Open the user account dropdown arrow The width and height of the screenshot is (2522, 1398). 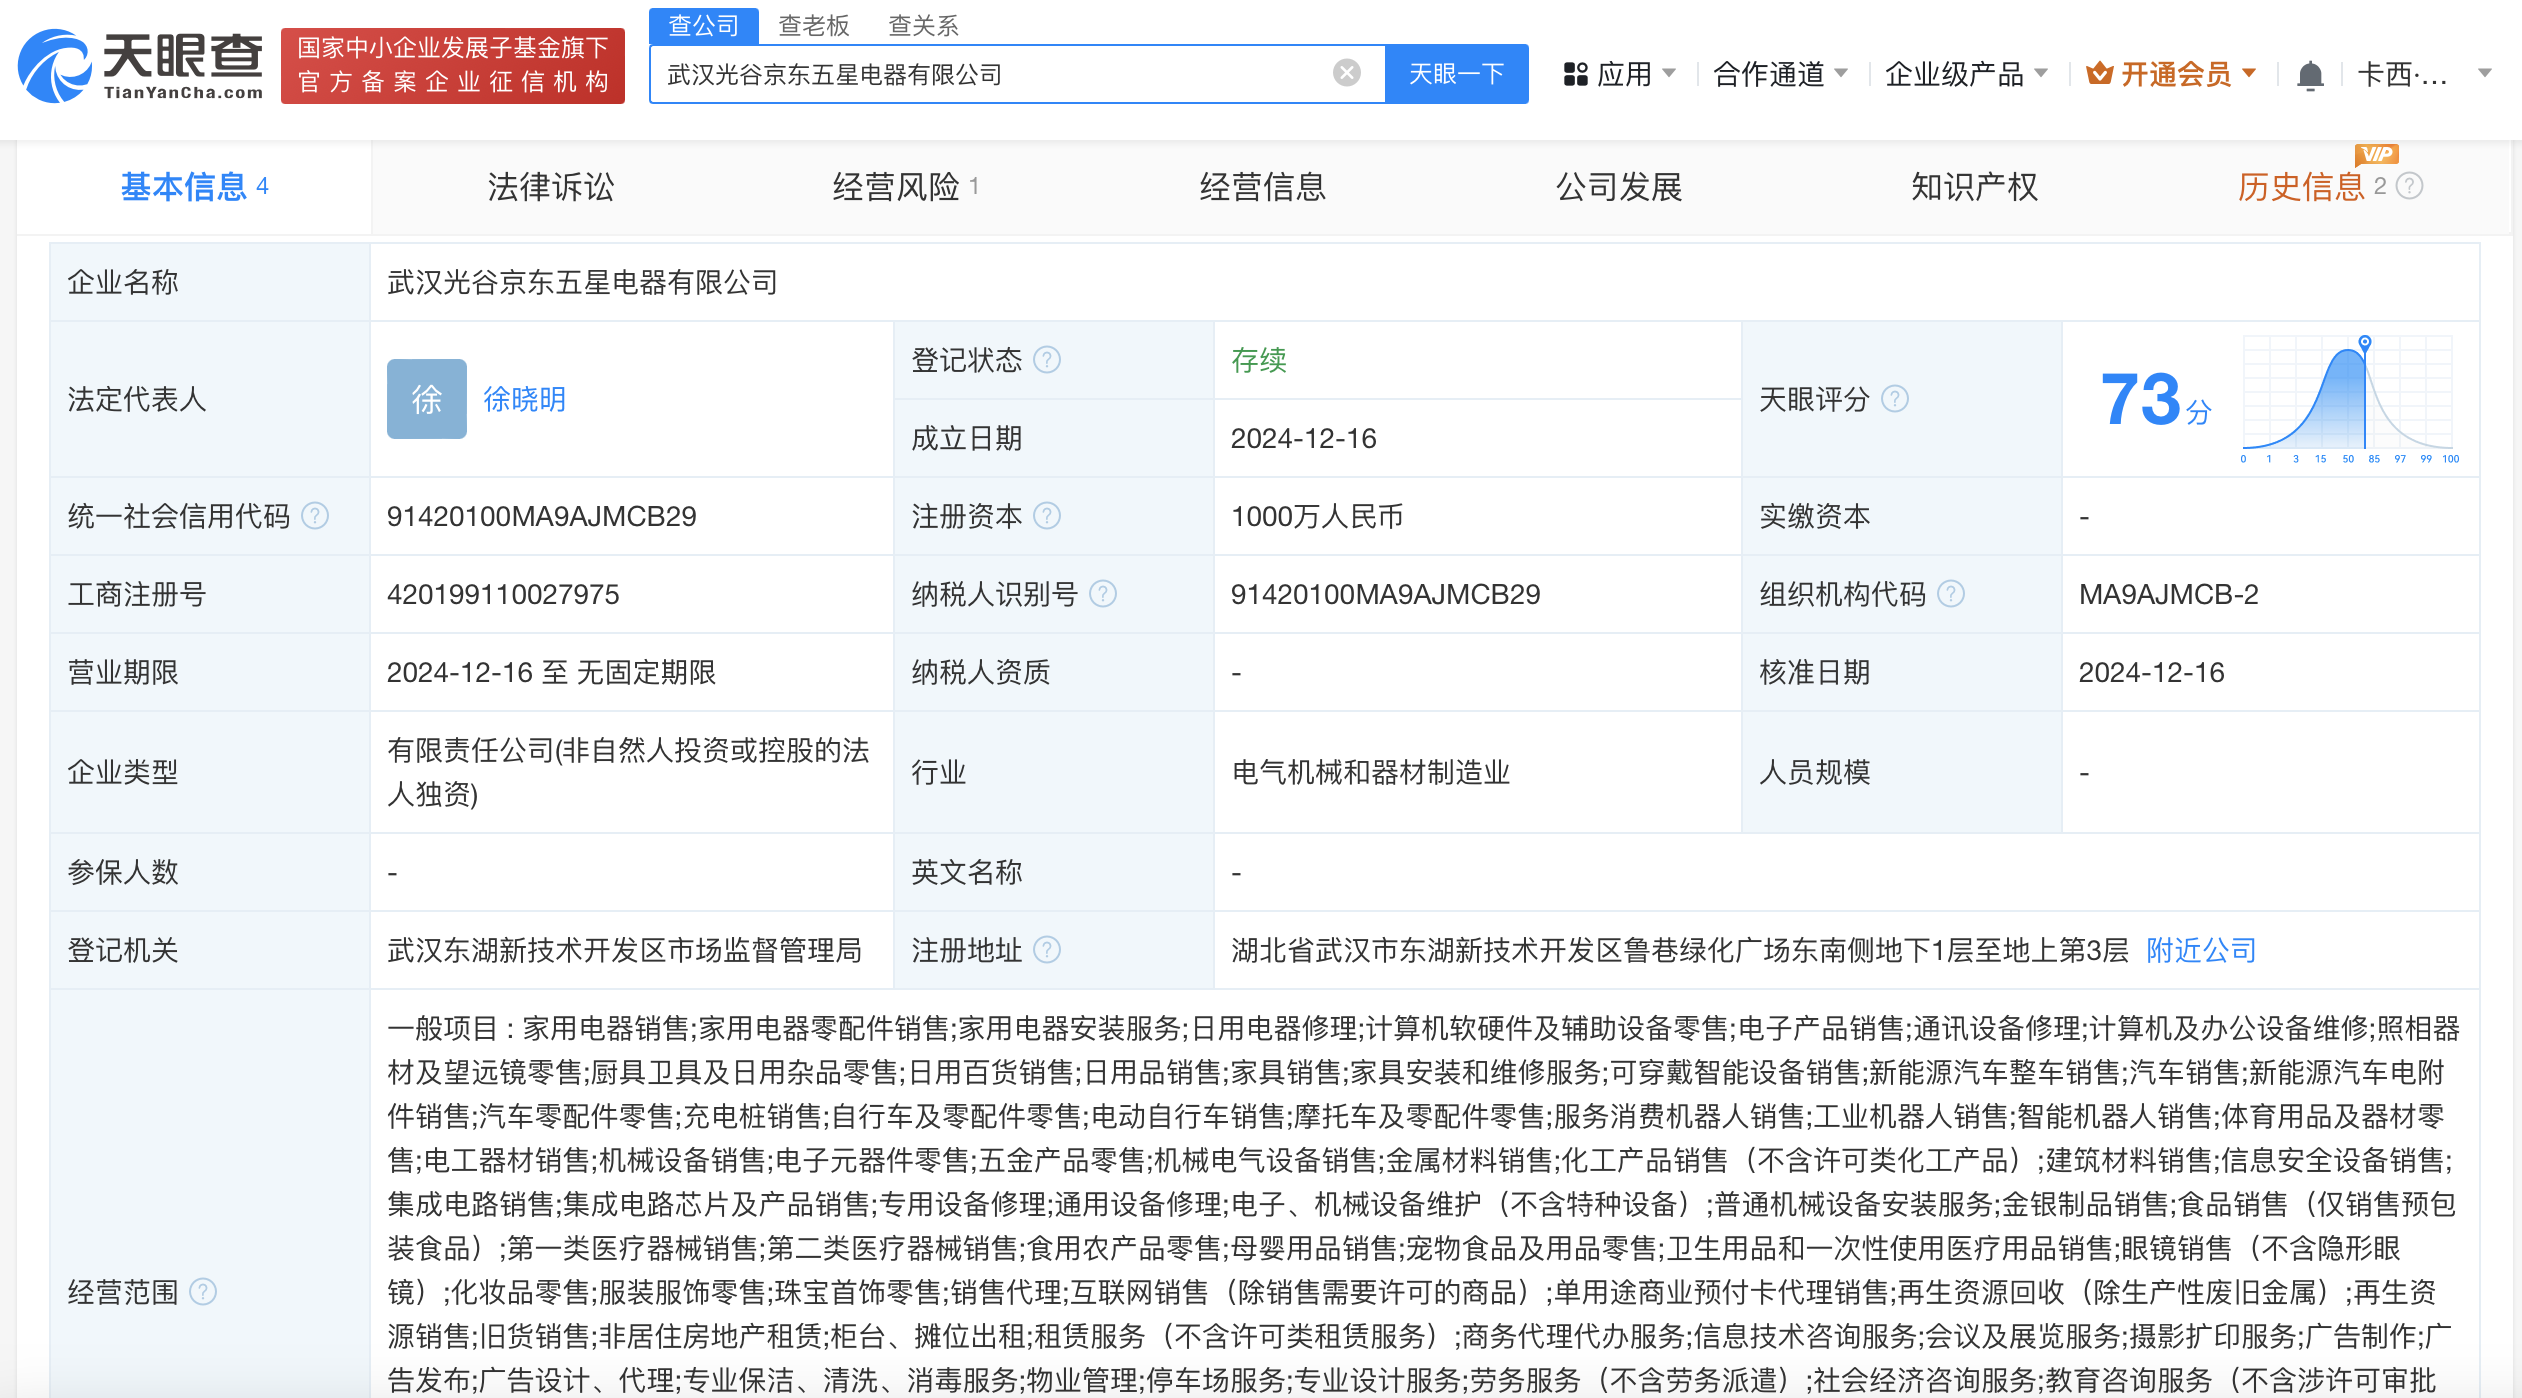[x=2485, y=74]
